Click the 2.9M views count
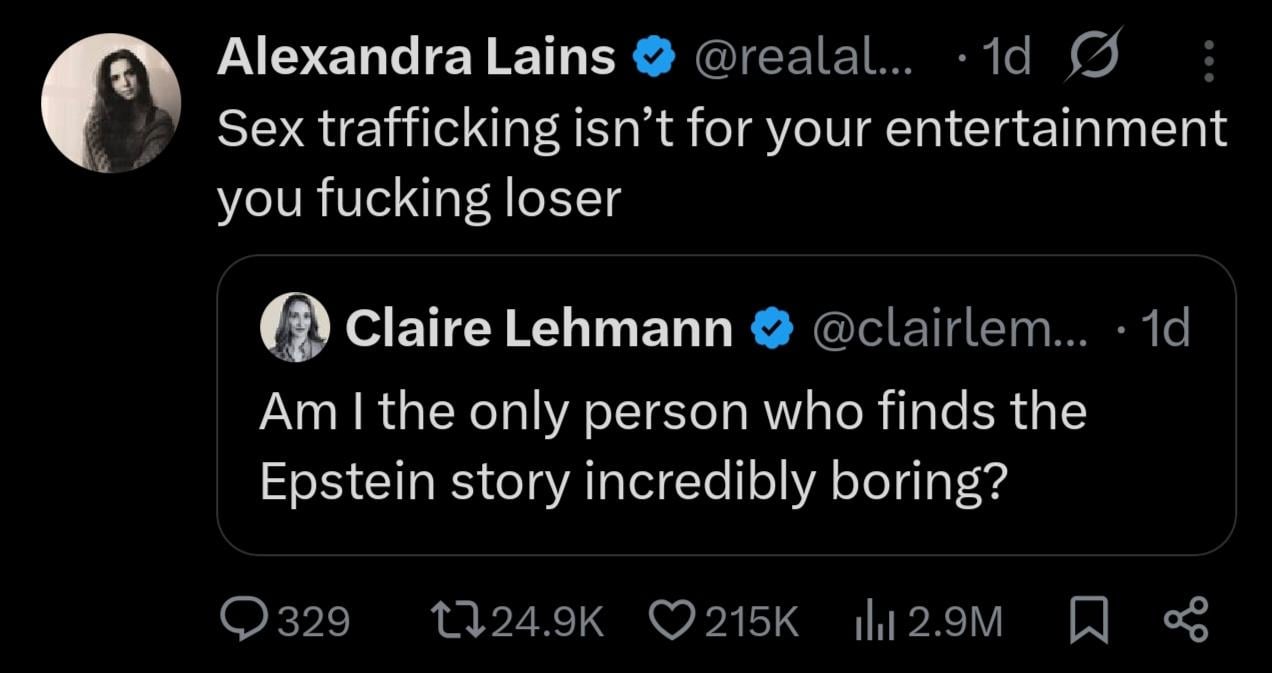Screen dimensions: 1272x673 click(x=955, y=622)
